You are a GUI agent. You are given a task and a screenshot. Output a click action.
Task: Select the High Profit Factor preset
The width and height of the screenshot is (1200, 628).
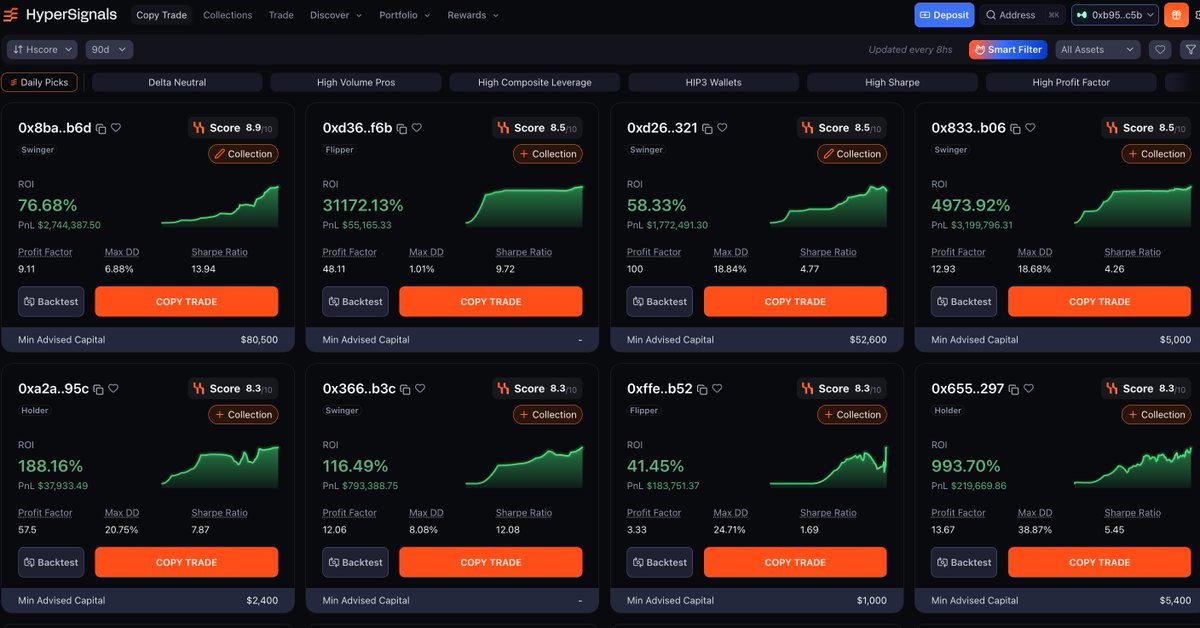coord(1071,82)
